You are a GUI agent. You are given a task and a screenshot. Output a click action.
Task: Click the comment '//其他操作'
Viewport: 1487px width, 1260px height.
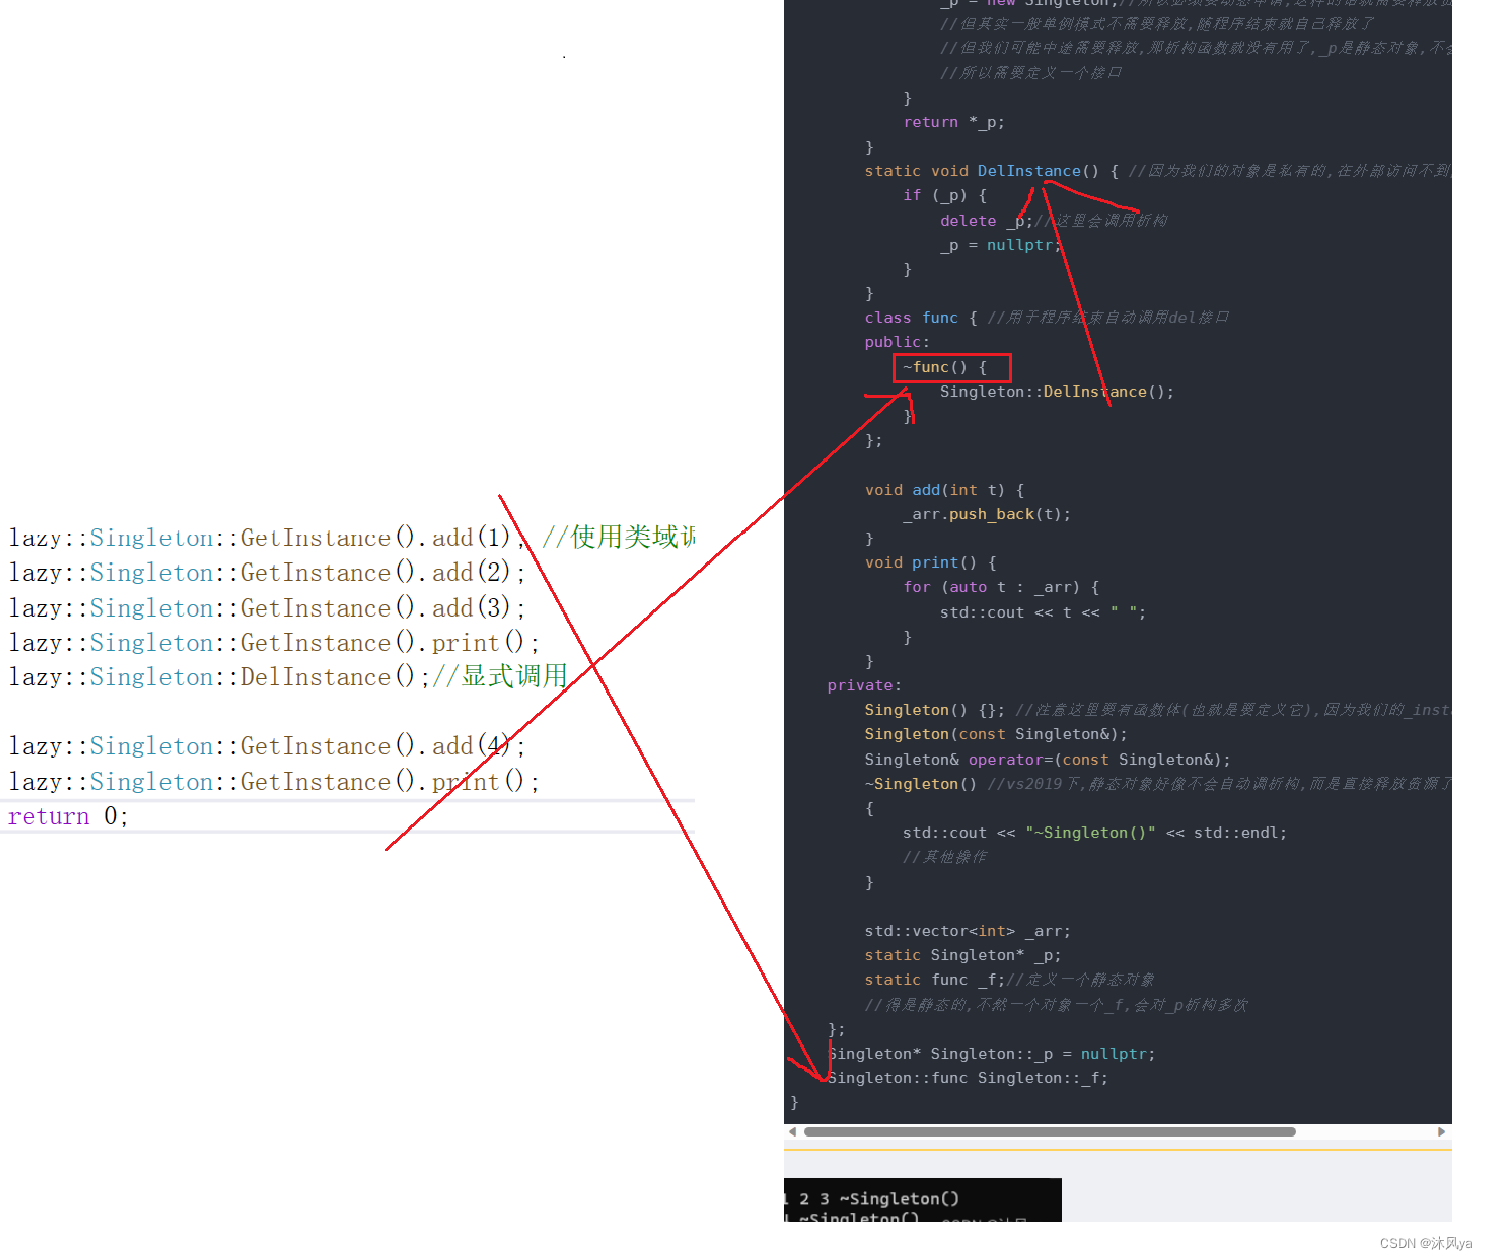945,857
